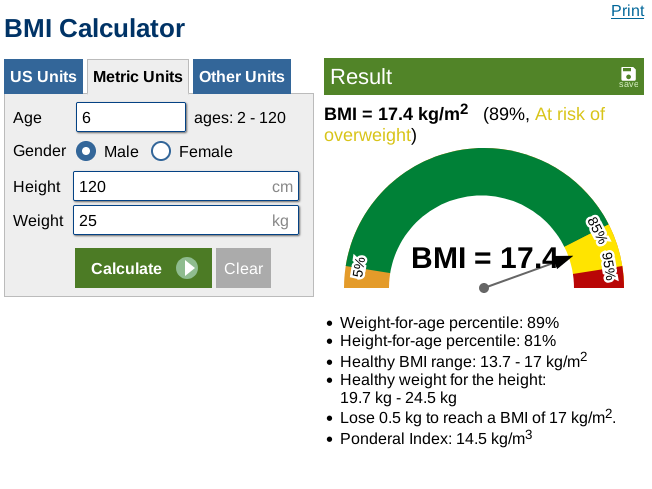Click the gray Clear button

click(x=243, y=268)
